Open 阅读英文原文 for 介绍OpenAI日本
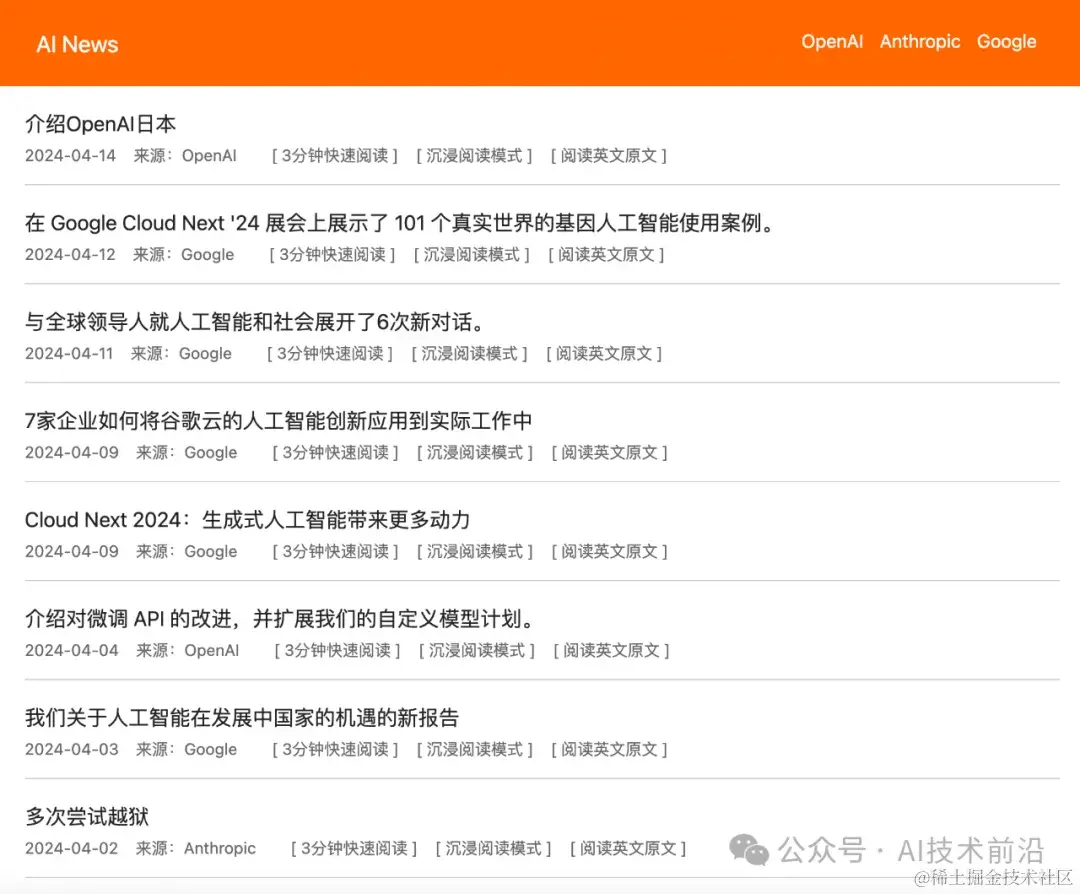This screenshot has height=894, width=1080. point(608,156)
